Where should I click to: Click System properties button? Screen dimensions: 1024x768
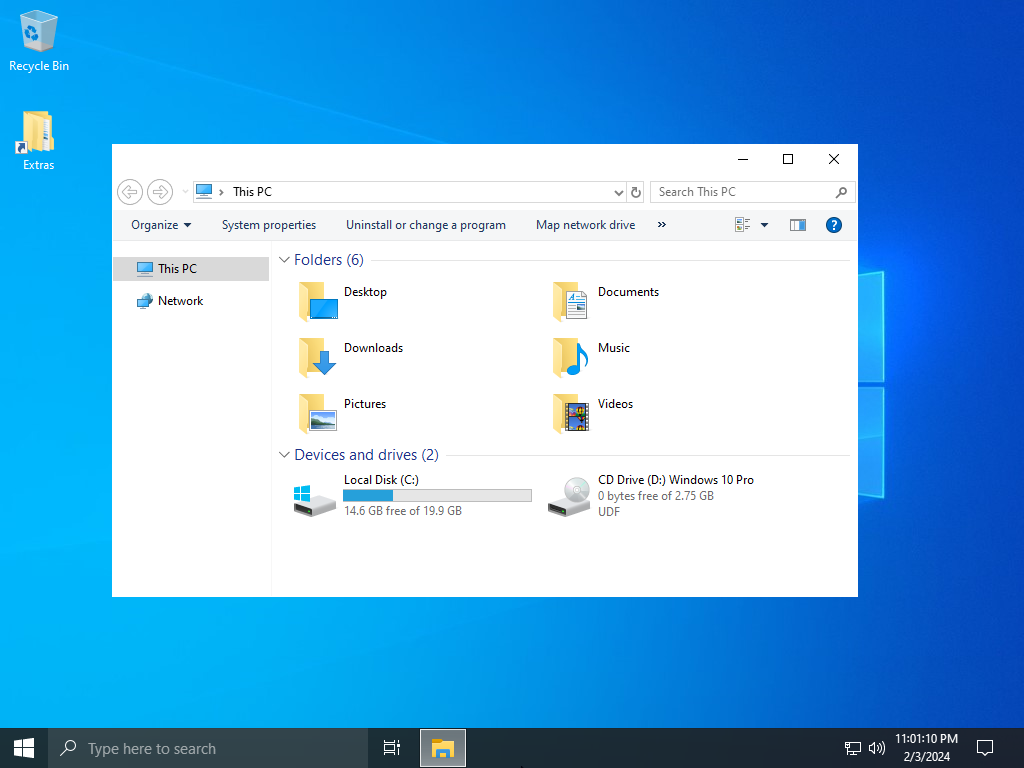[x=268, y=225]
